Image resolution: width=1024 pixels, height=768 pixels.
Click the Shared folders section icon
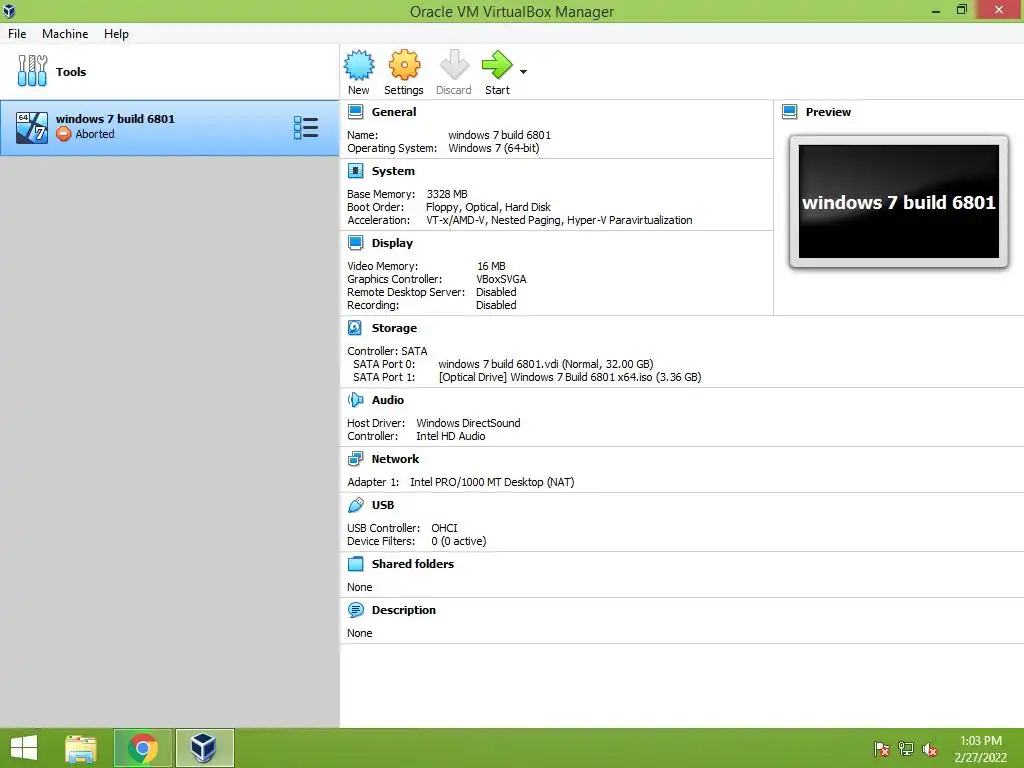[x=355, y=564]
